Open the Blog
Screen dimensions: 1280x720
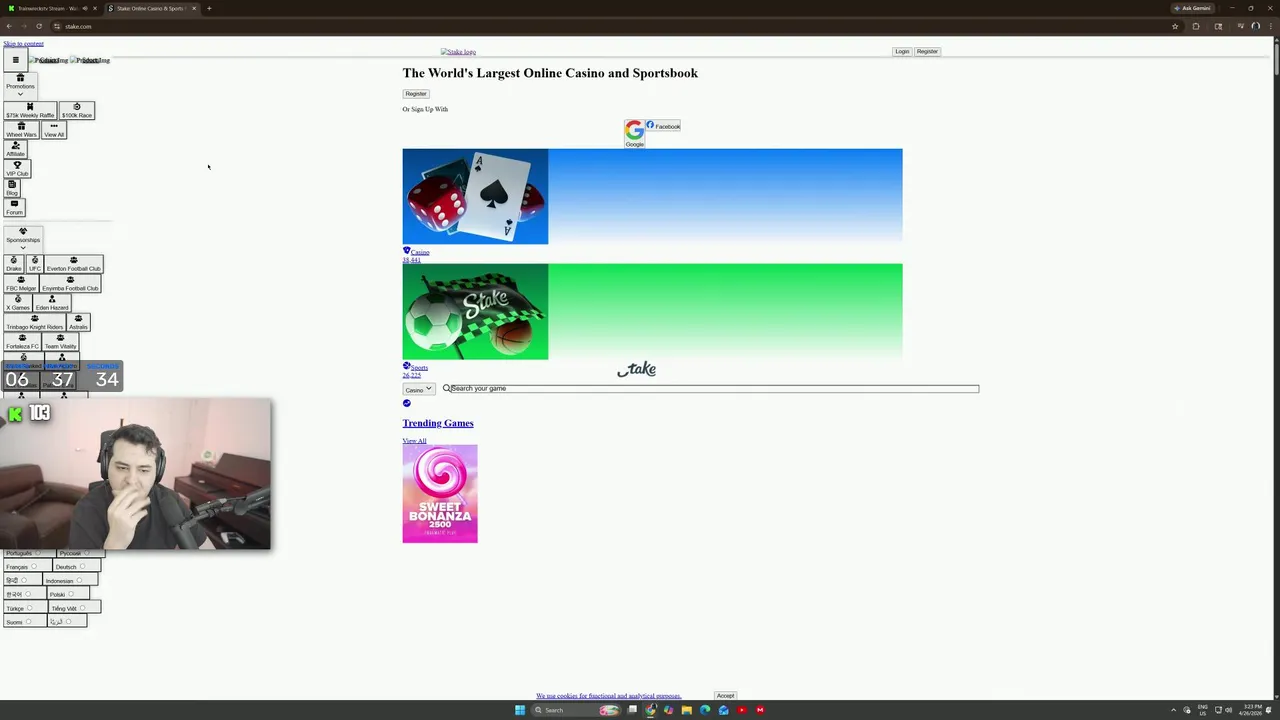click(x=12, y=188)
